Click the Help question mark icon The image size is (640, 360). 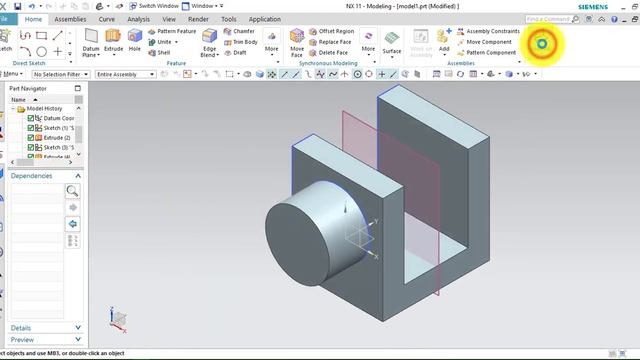pyautogui.click(x=614, y=19)
